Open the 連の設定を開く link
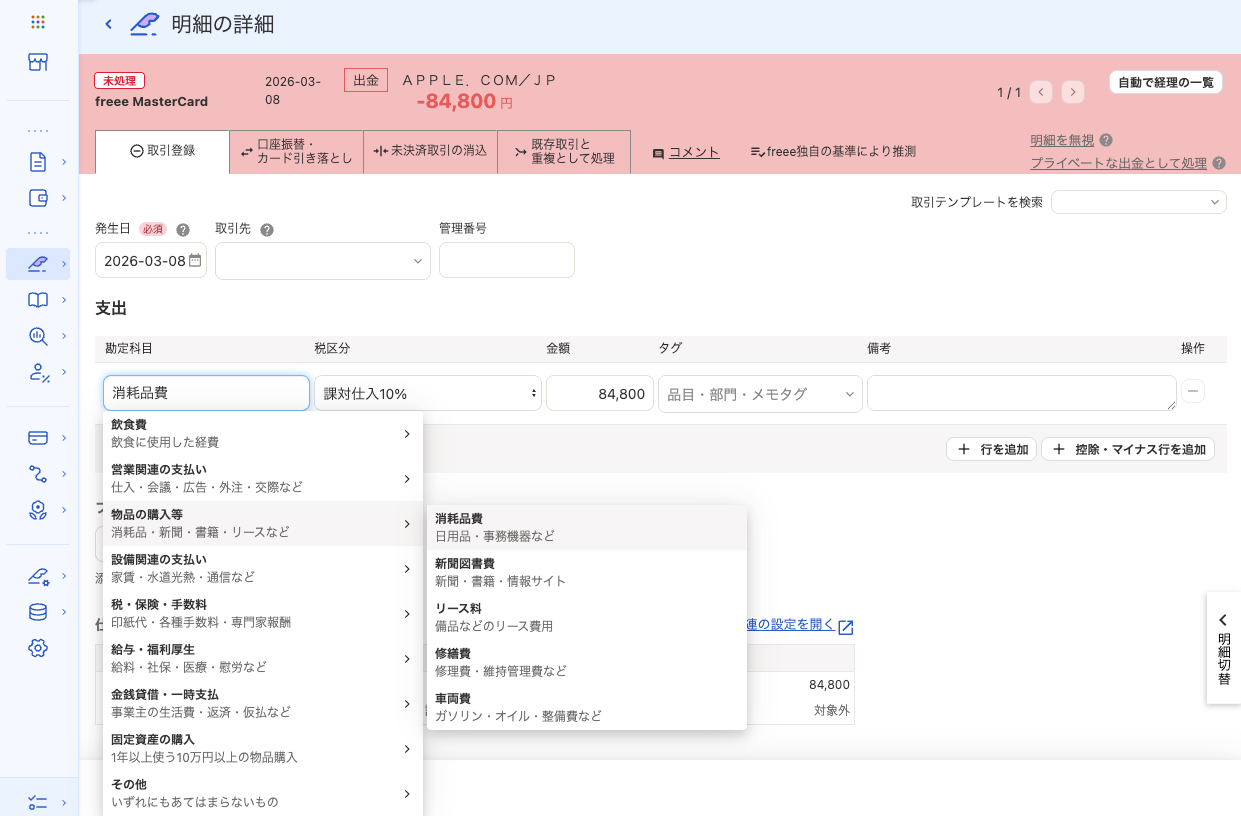The image size is (1241, 816). tap(790, 624)
